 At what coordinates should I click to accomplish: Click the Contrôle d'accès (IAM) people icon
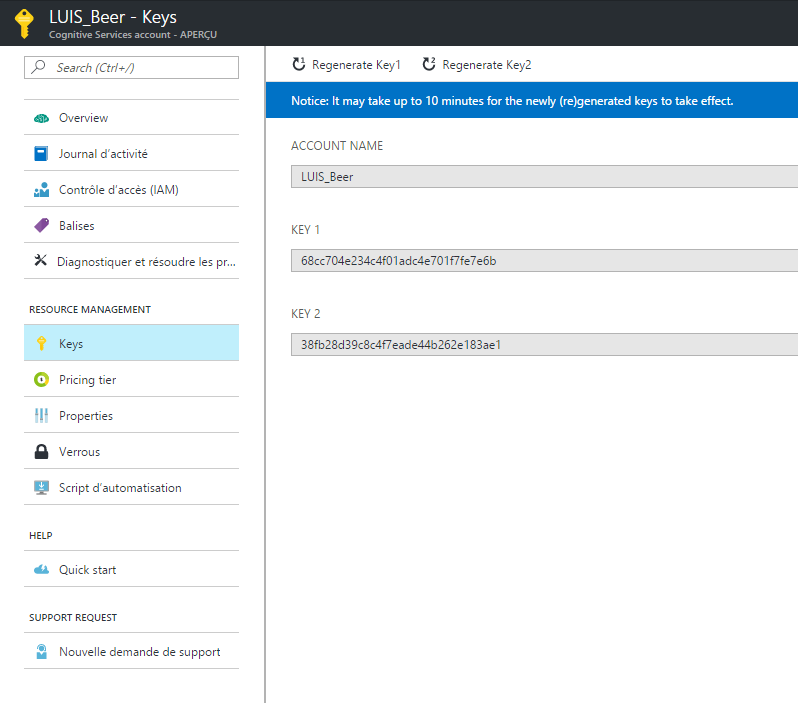click(41, 190)
